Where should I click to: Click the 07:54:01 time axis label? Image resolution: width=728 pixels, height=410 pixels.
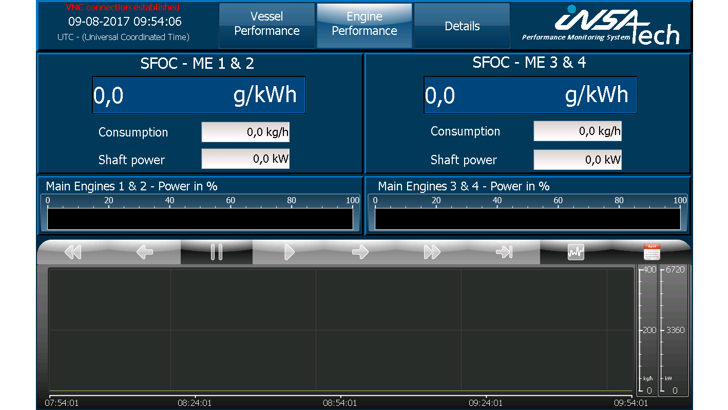[x=61, y=403]
